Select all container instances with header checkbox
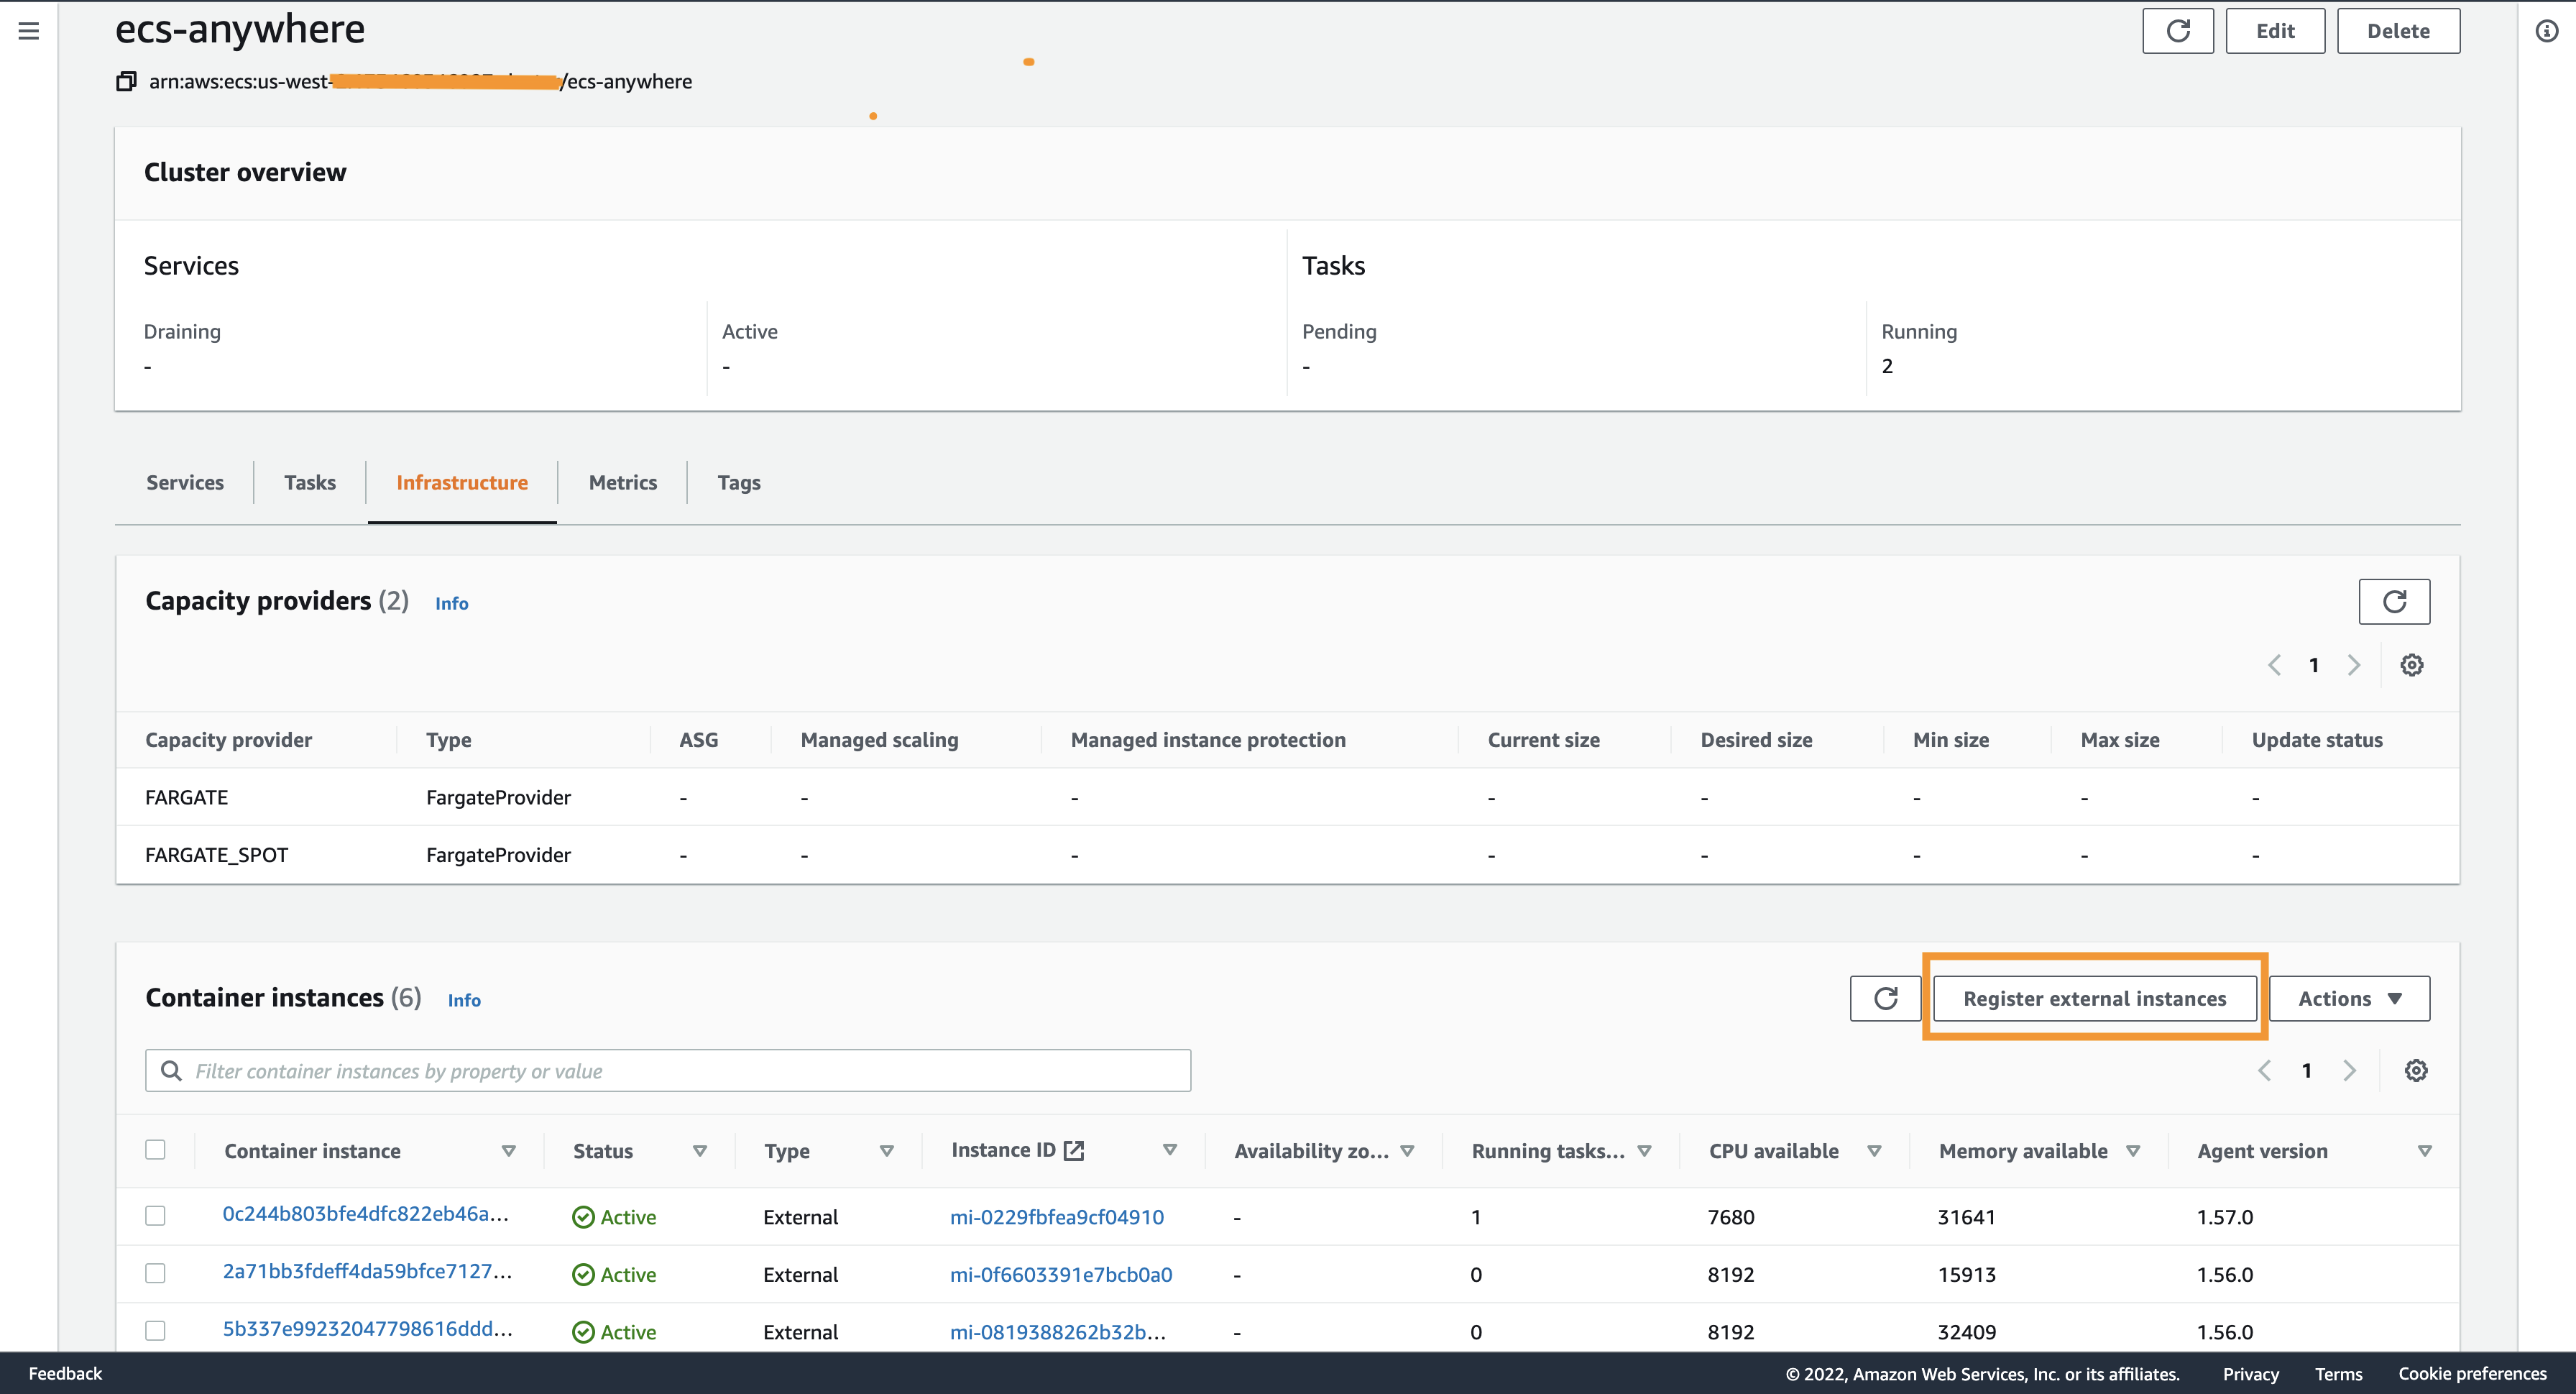Viewport: 2576px width, 1394px height. [x=156, y=1149]
